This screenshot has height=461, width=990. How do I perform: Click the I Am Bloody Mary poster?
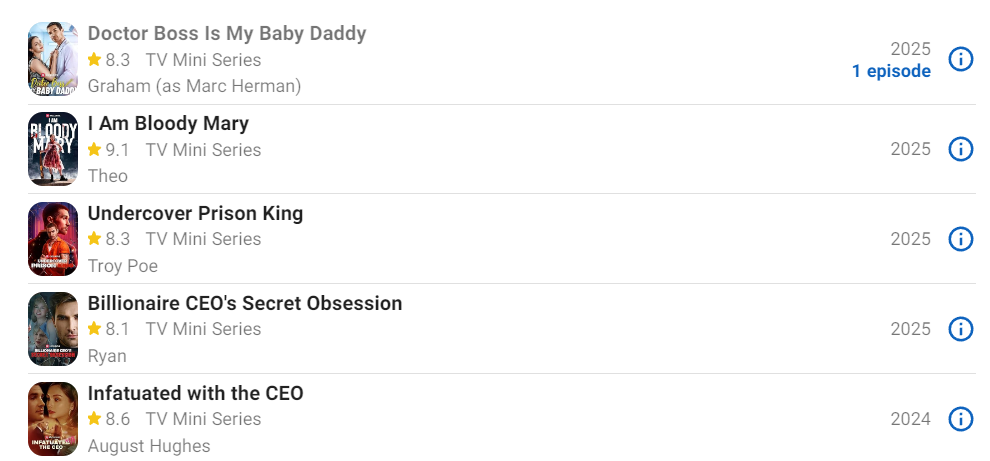click(53, 149)
